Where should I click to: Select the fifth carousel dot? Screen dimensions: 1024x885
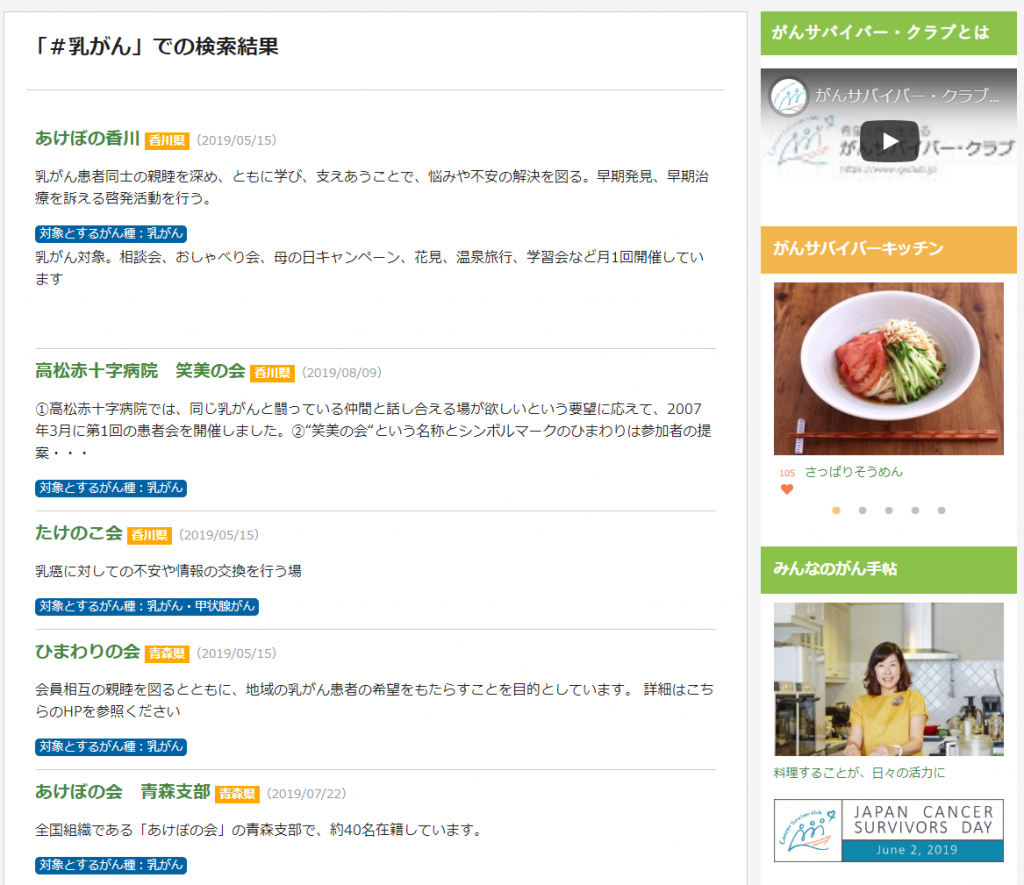pyautogui.click(x=941, y=510)
